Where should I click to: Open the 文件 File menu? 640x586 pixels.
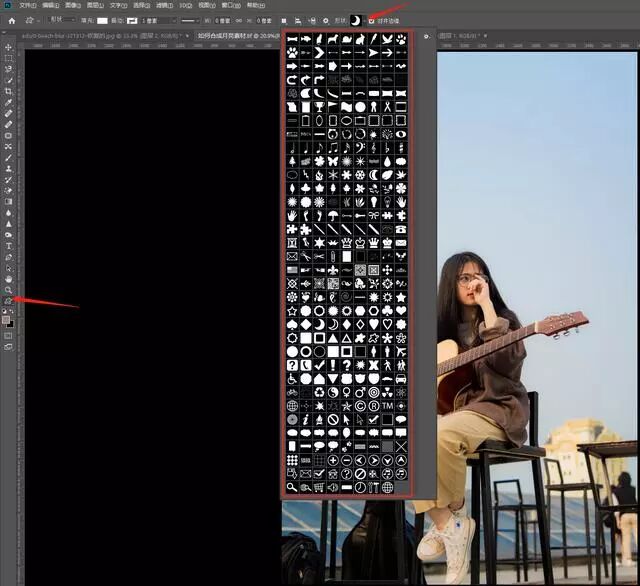coord(28,6)
